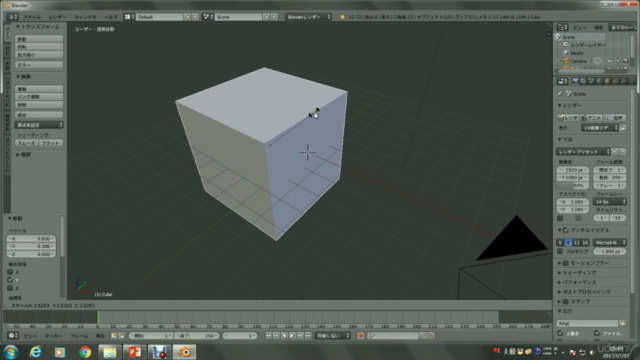Click the フラット shading button
Screen dimensions: 640x360
(51, 143)
